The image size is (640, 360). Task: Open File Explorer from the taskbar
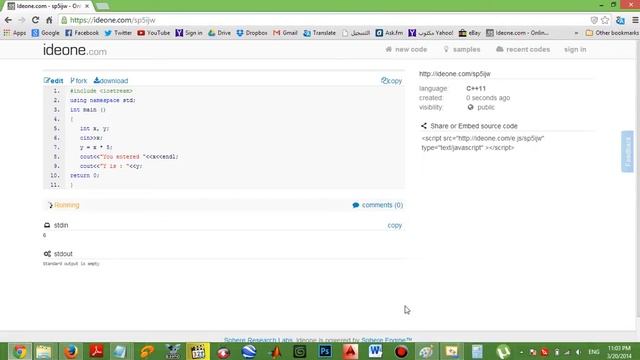click(44, 351)
